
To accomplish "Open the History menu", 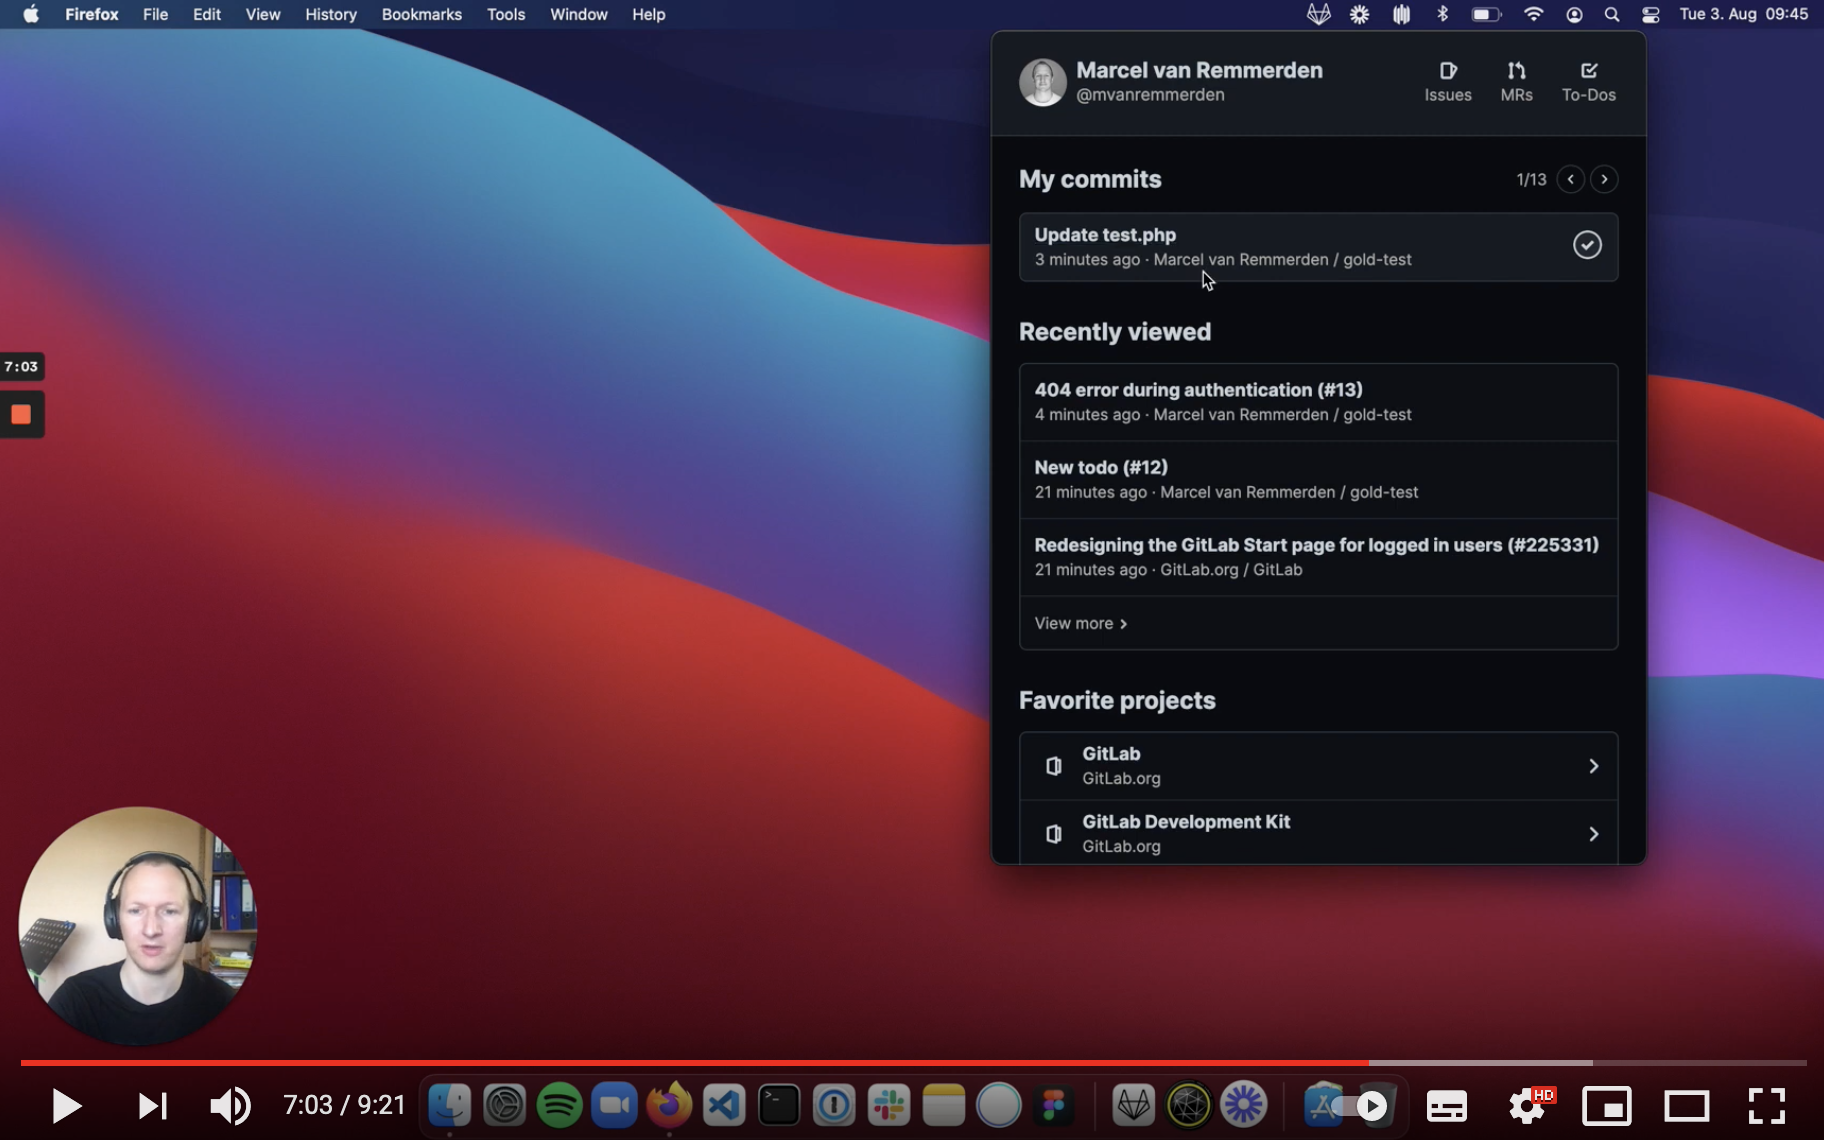I will tap(331, 14).
